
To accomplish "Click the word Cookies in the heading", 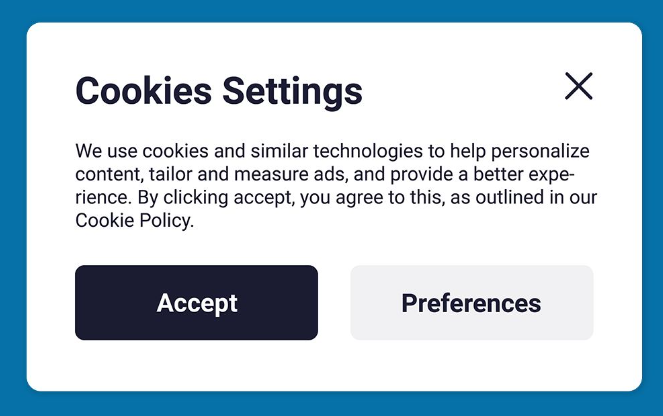I will pos(144,91).
